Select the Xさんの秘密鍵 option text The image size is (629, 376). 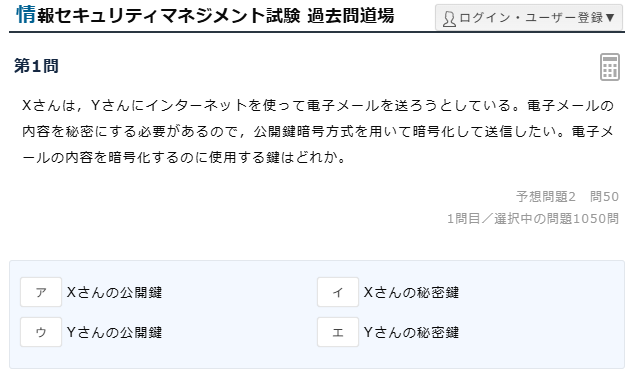pos(411,292)
